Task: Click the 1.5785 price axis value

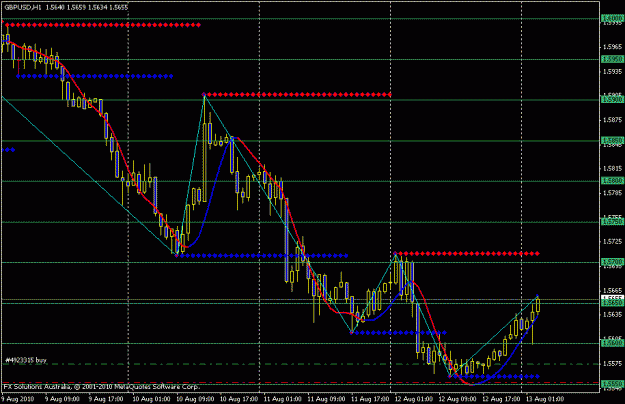Action: (613, 193)
